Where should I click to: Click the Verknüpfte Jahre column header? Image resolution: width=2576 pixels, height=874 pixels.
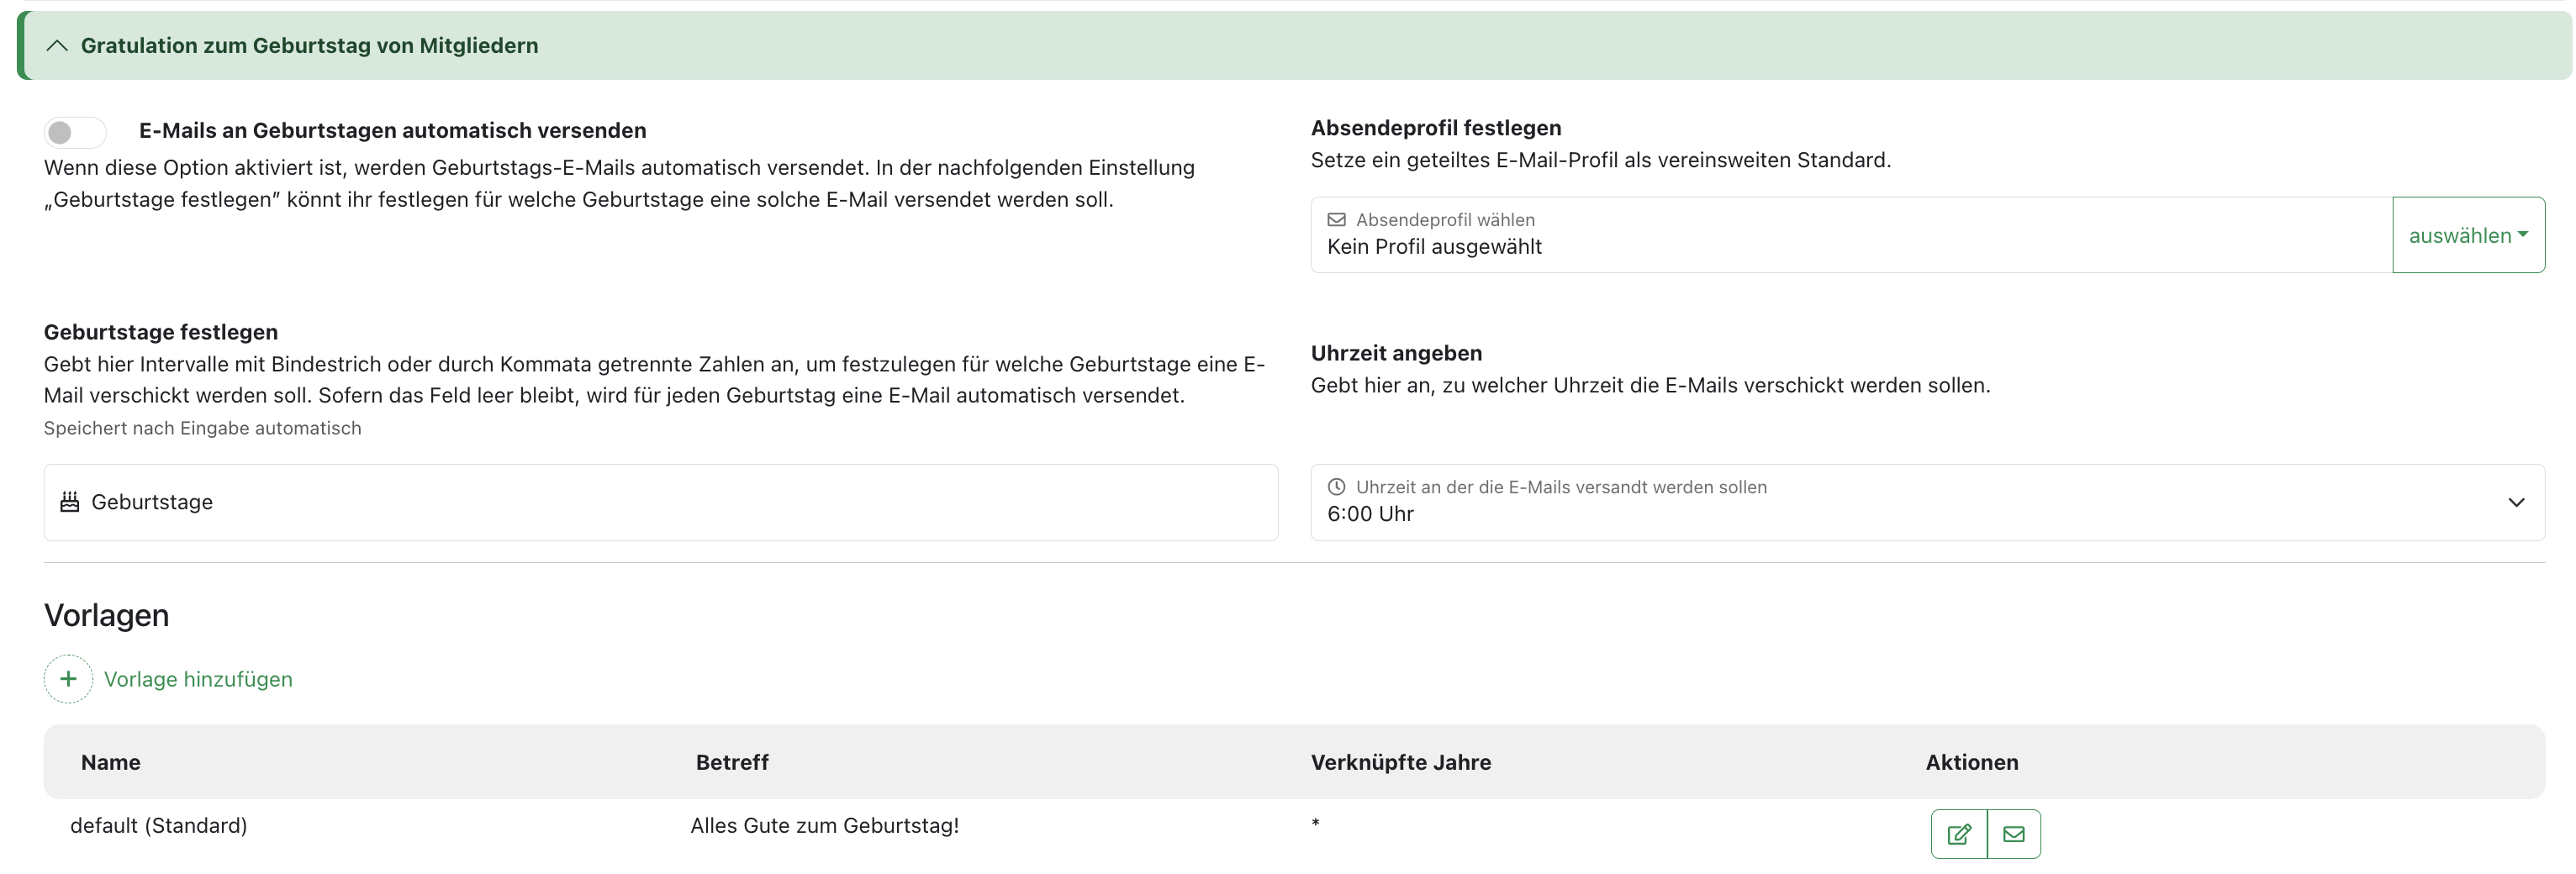[x=1400, y=762]
